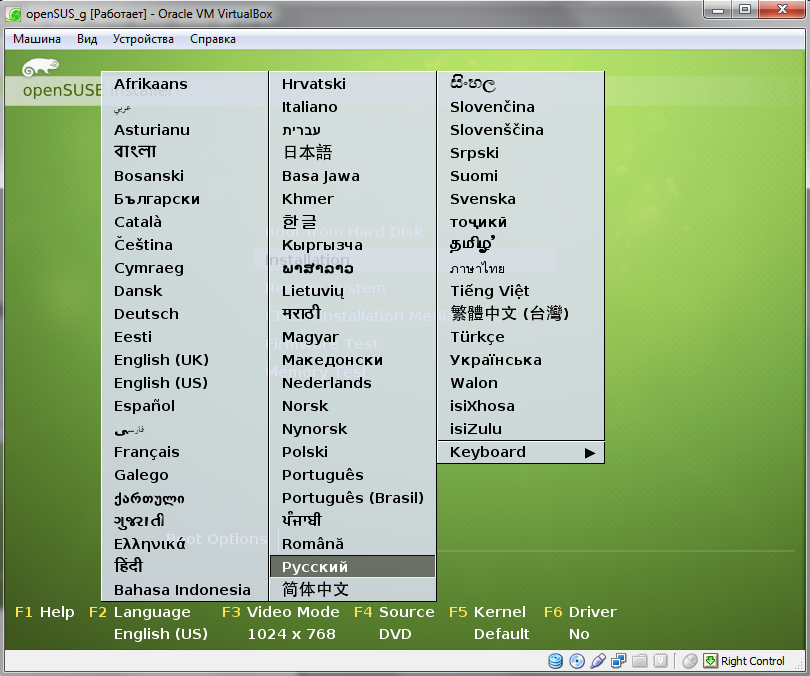810x676 pixels.
Task: Choose Galego language entry
Action: click(x=185, y=475)
